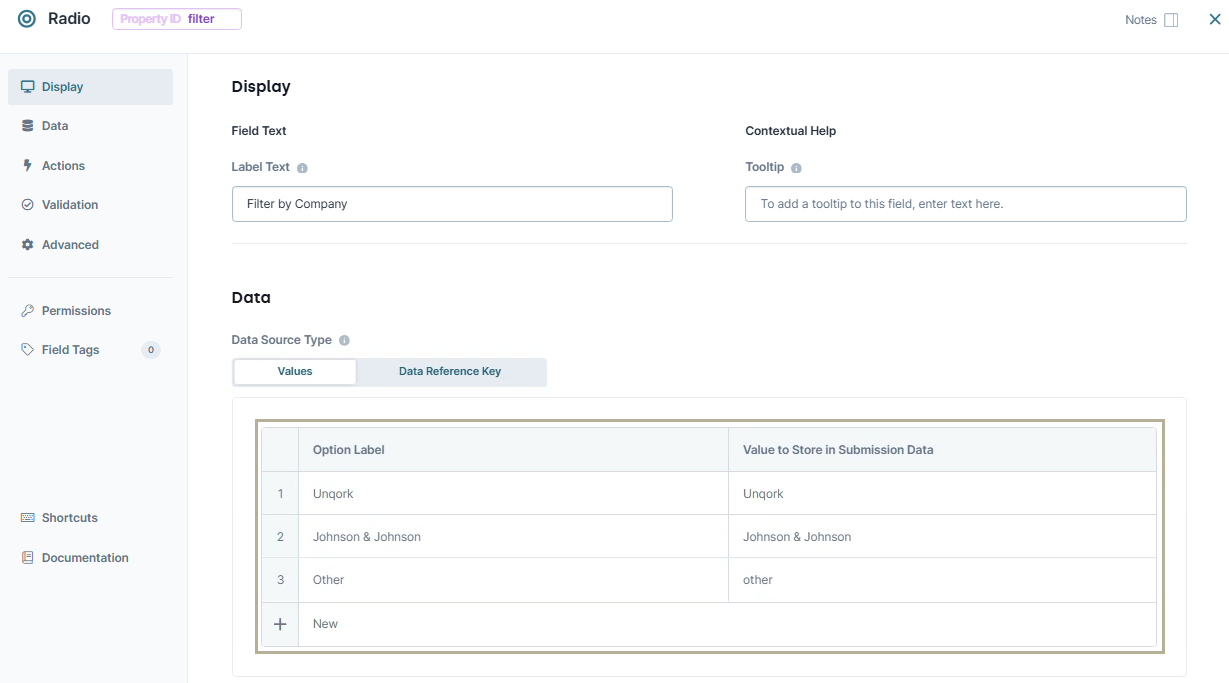Image resolution: width=1229 pixels, height=683 pixels.
Task: Select the Values tab
Action: click(x=294, y=371)
